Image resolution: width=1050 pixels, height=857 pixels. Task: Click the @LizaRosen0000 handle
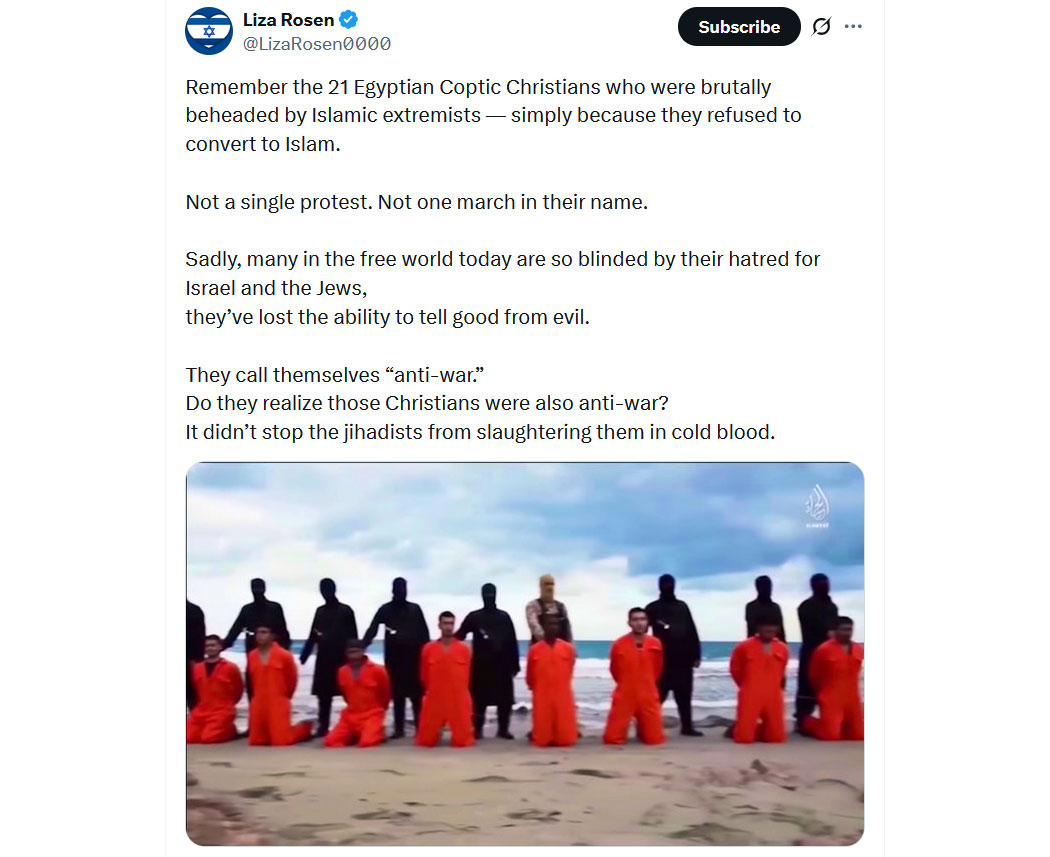click(x=317, y=44)
